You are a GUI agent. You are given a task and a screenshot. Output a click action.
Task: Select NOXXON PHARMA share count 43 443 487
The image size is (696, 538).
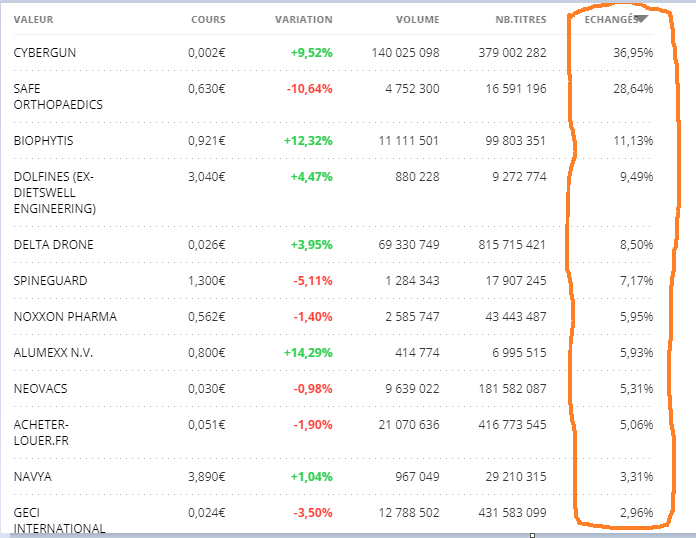(516, 316)
